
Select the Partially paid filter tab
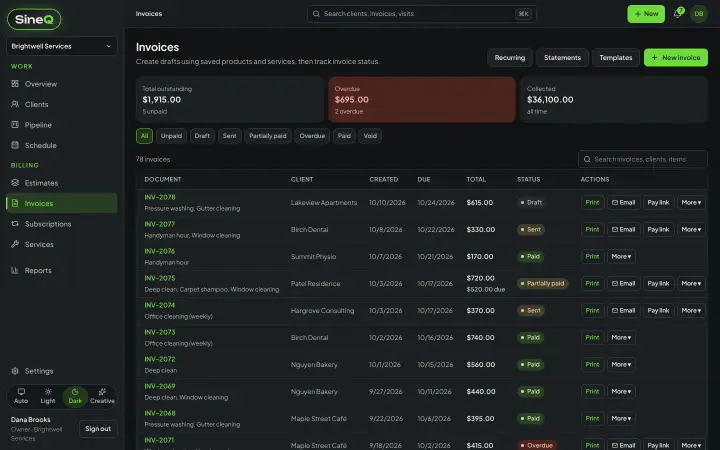coord(268,136)
